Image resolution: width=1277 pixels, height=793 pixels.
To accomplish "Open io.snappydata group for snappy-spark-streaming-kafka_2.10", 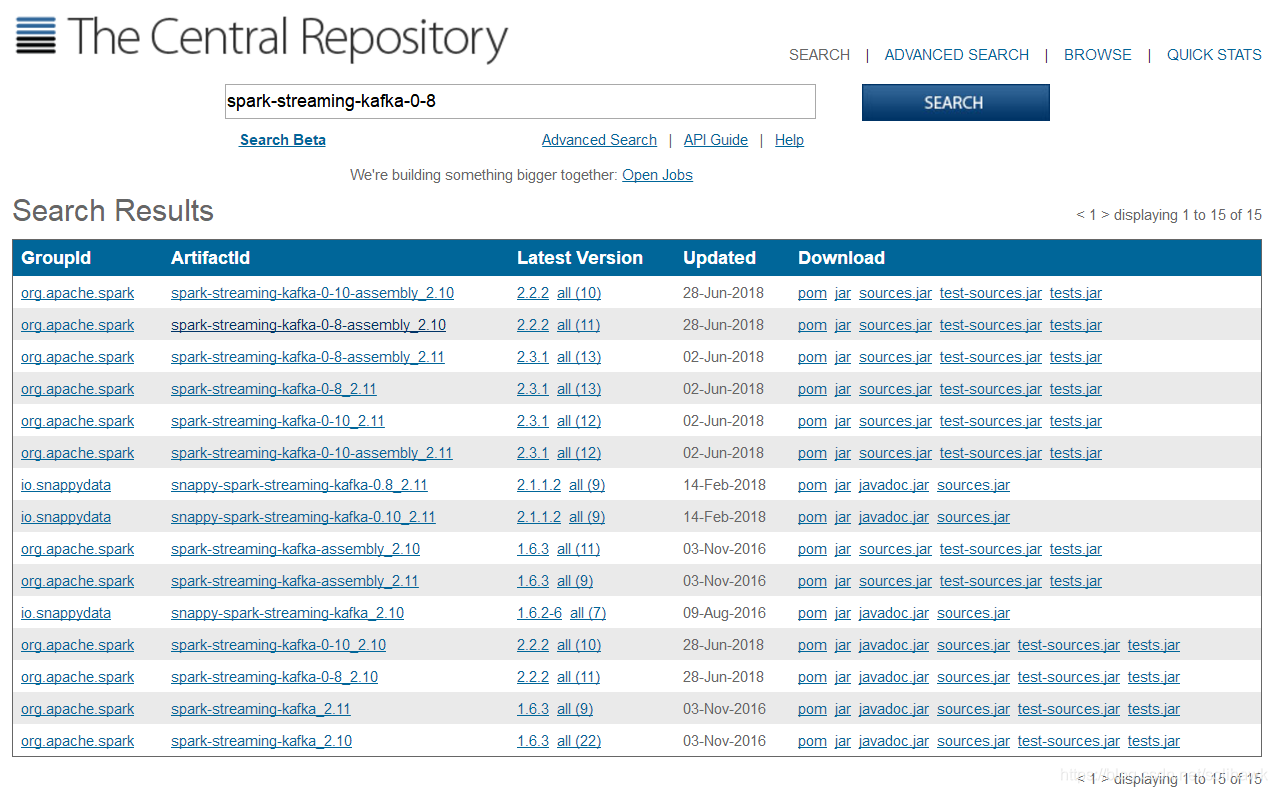I will 66,613.
